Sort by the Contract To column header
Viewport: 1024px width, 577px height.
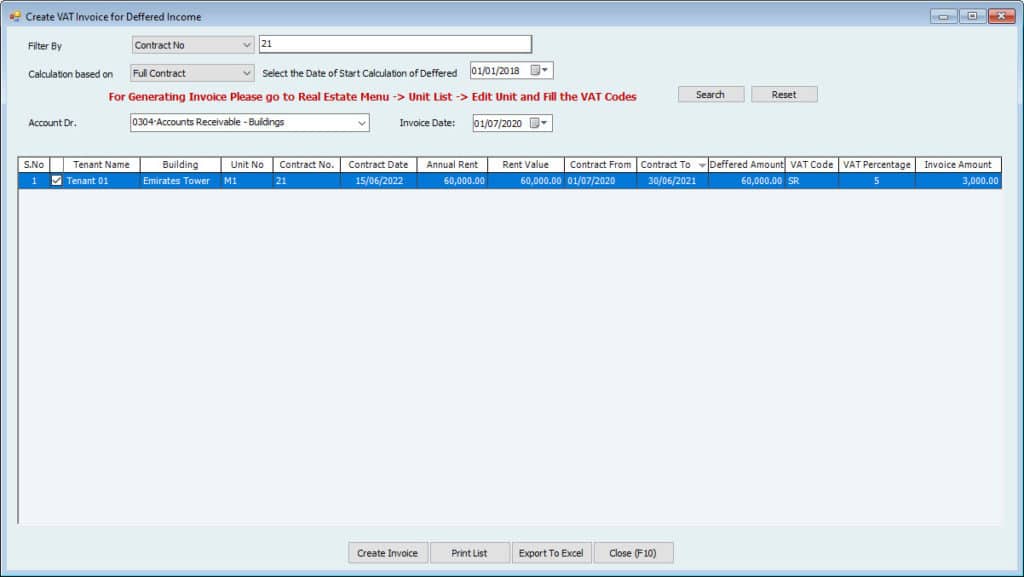(666, 165)
